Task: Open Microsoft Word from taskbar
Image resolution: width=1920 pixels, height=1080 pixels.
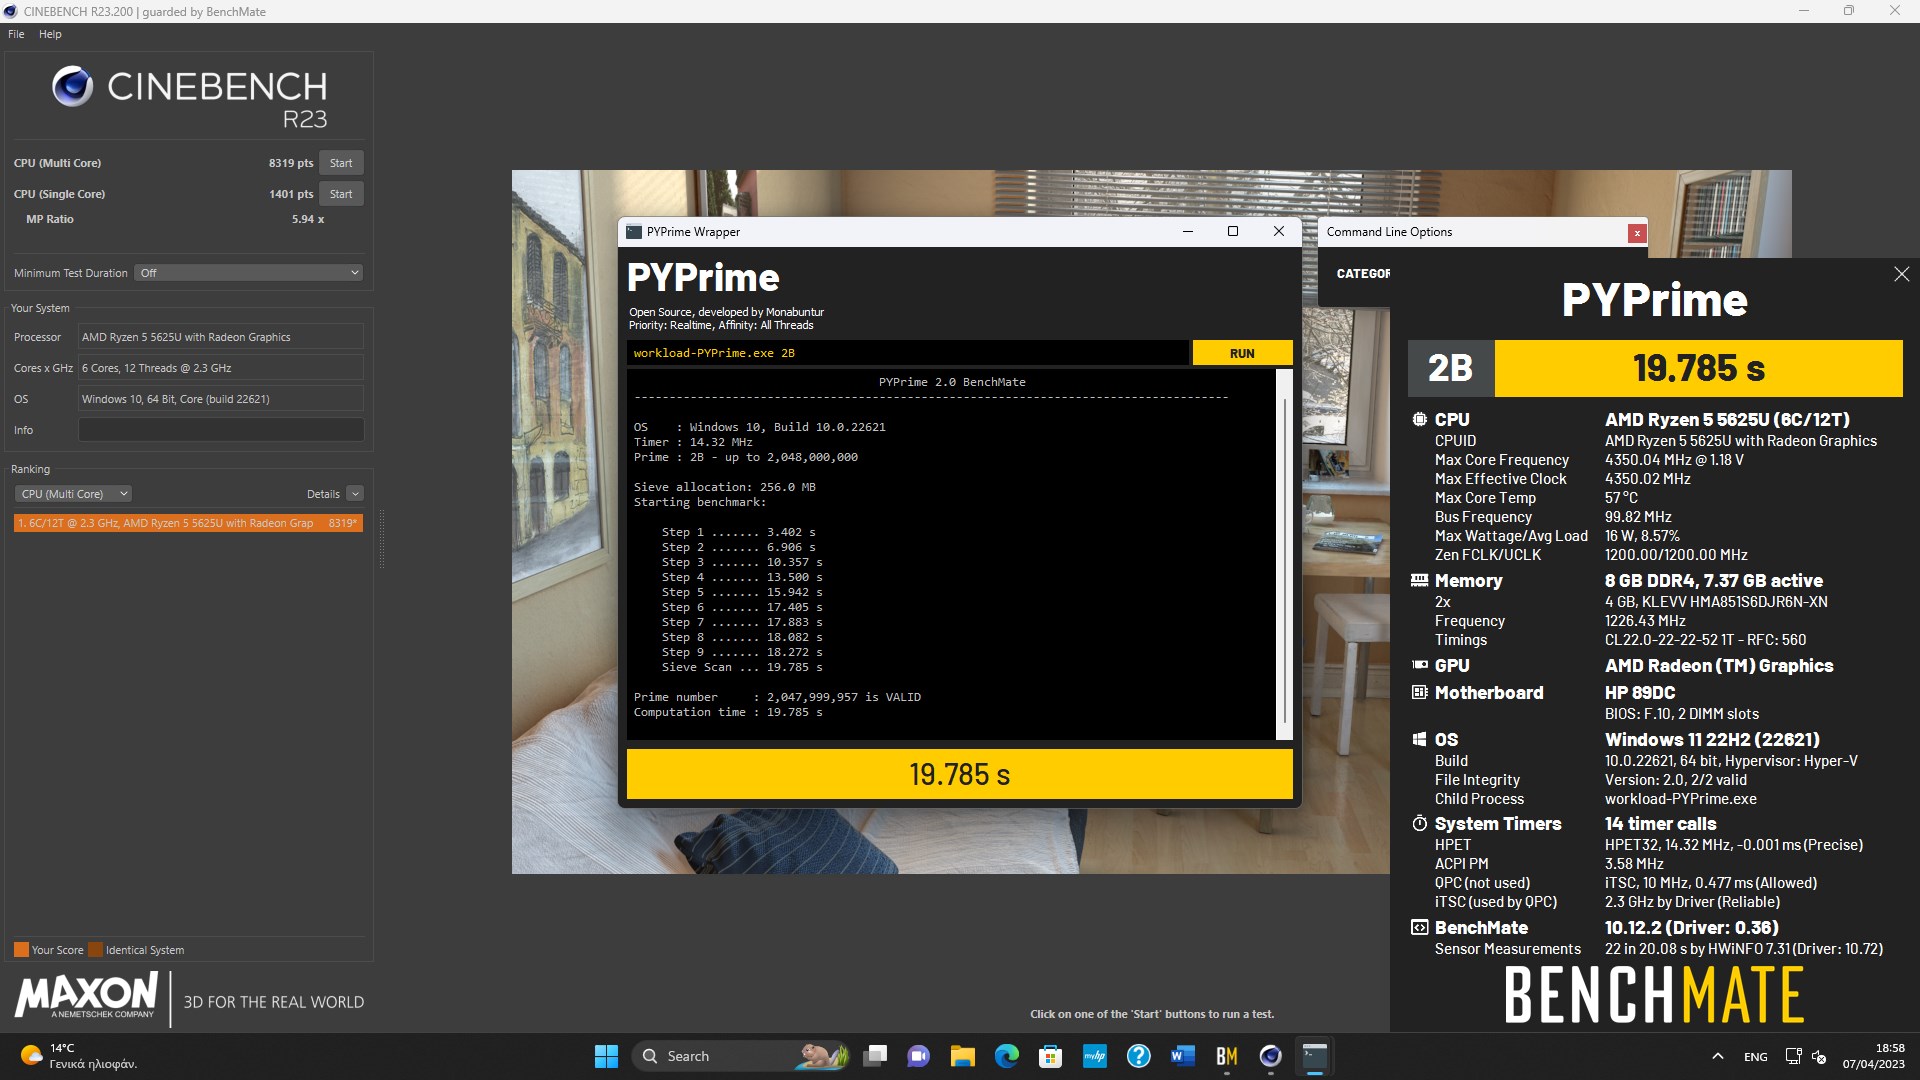Action: (x=1183, y=1056)
